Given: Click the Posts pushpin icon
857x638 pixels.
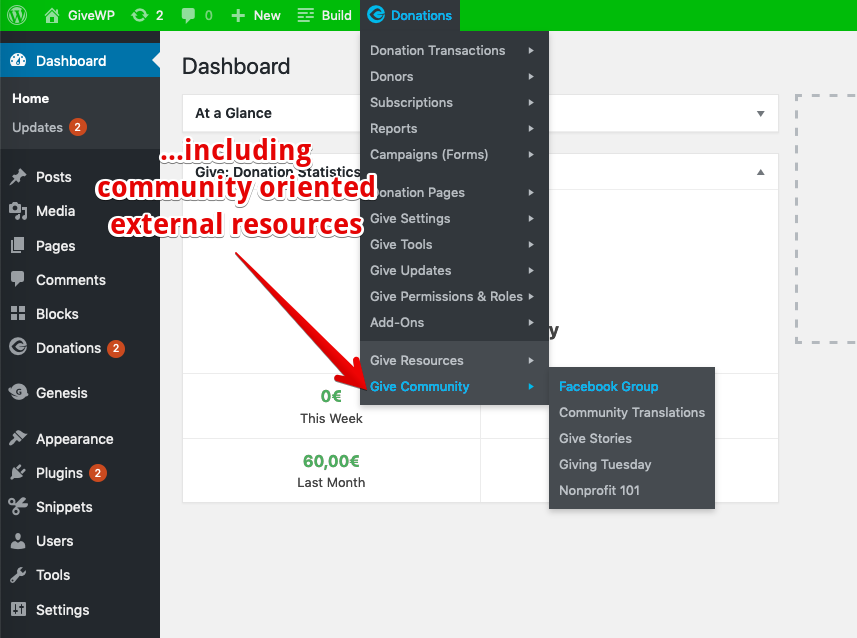Looking at the screenshot, I should pos(18,177).
